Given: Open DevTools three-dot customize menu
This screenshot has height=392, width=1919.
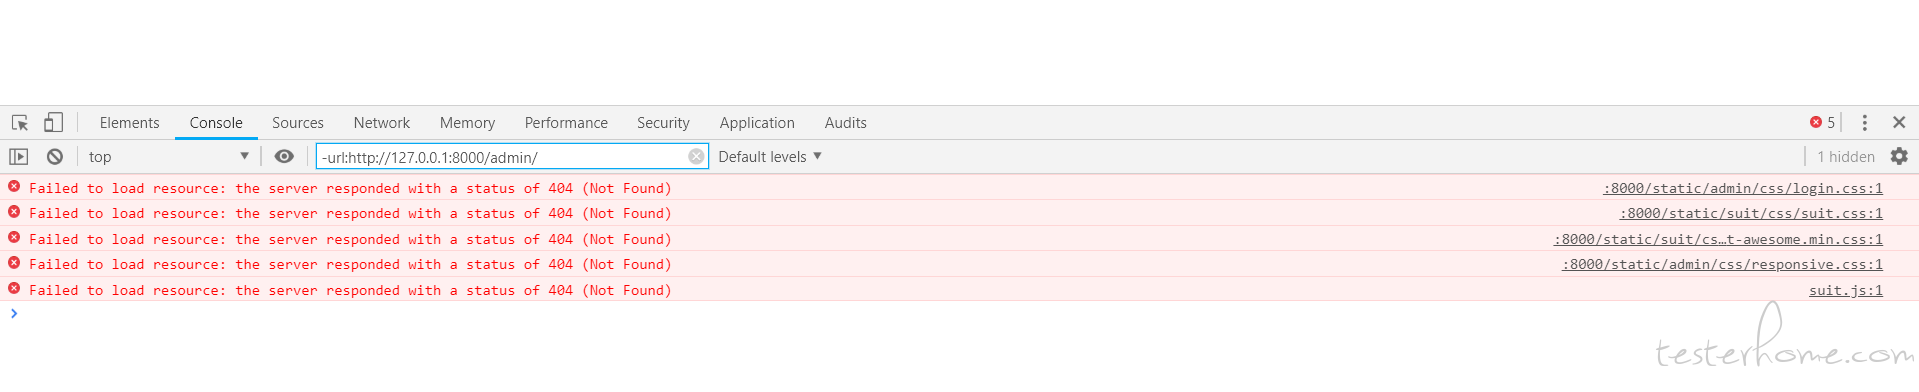Looking at the screenshot, I should coord(1864,122).
